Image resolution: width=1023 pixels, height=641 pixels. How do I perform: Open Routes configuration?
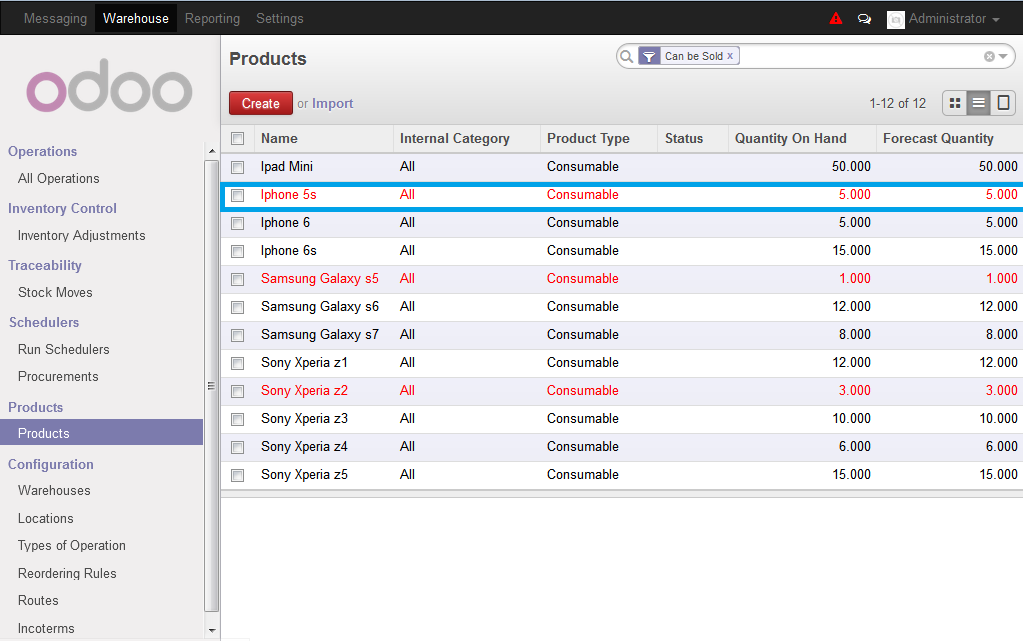coord(38,601)
